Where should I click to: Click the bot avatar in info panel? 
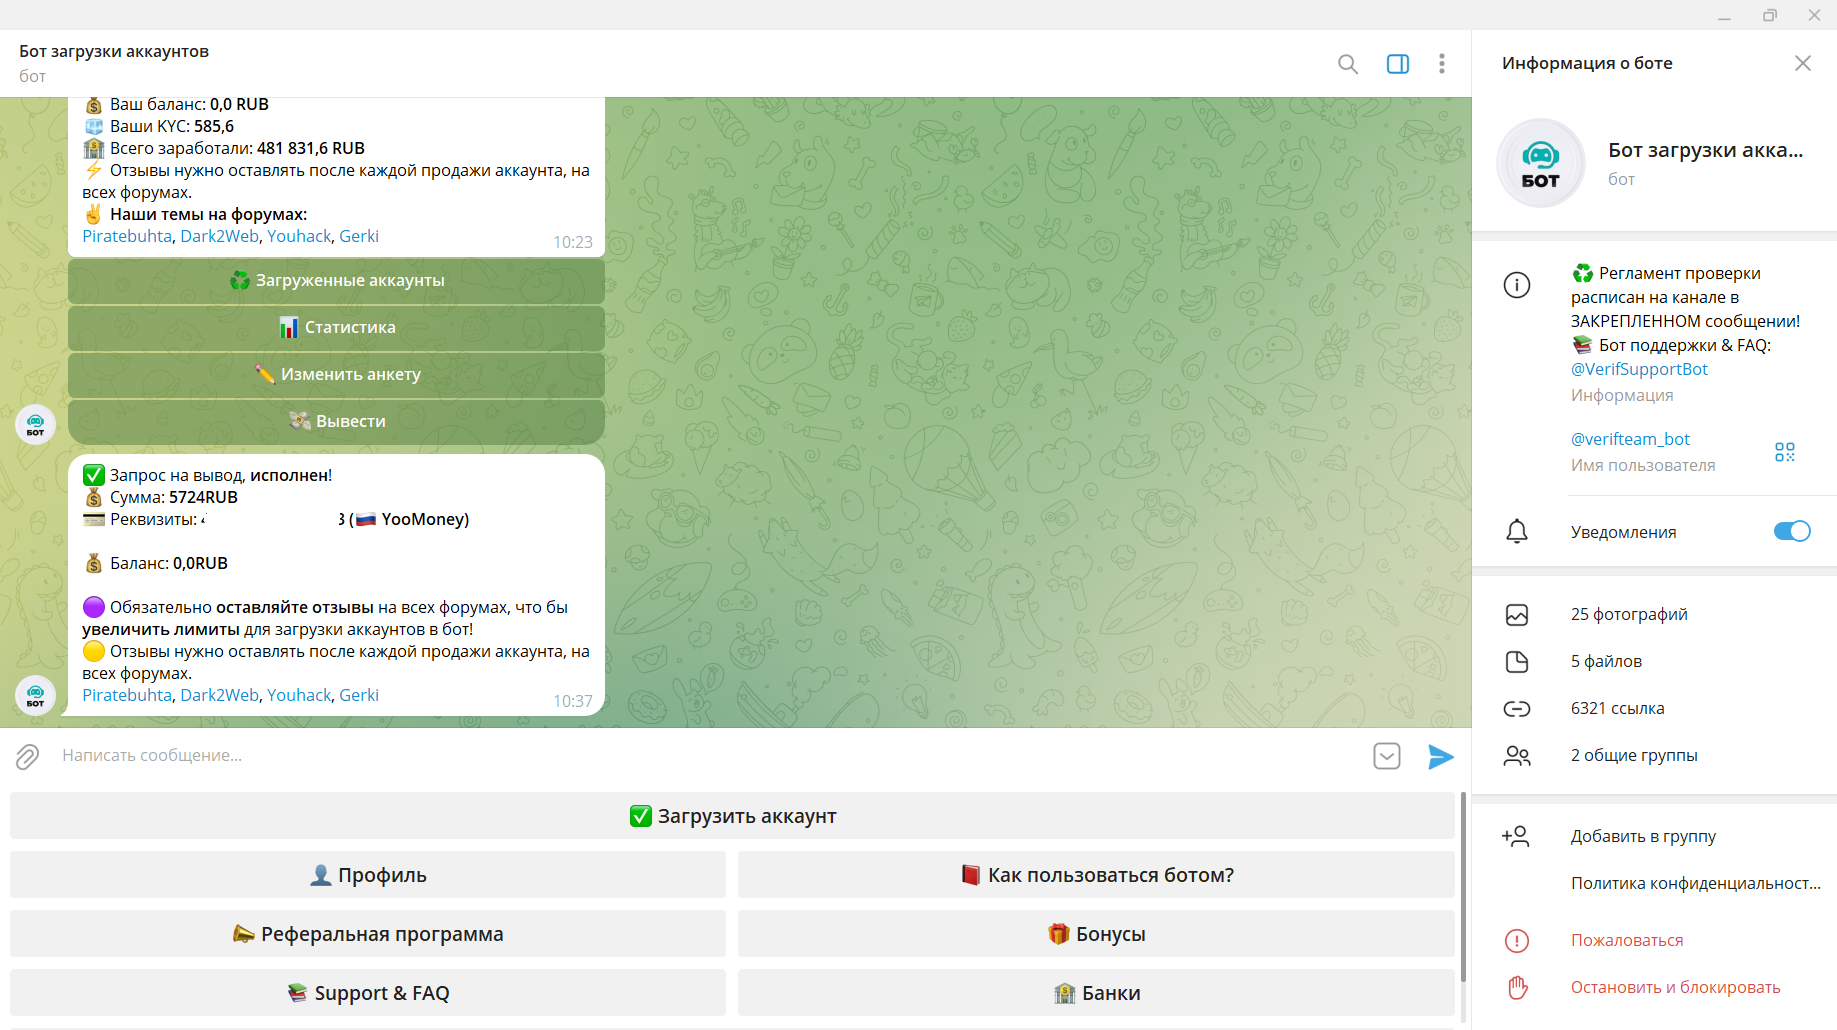pos(1540,163)
